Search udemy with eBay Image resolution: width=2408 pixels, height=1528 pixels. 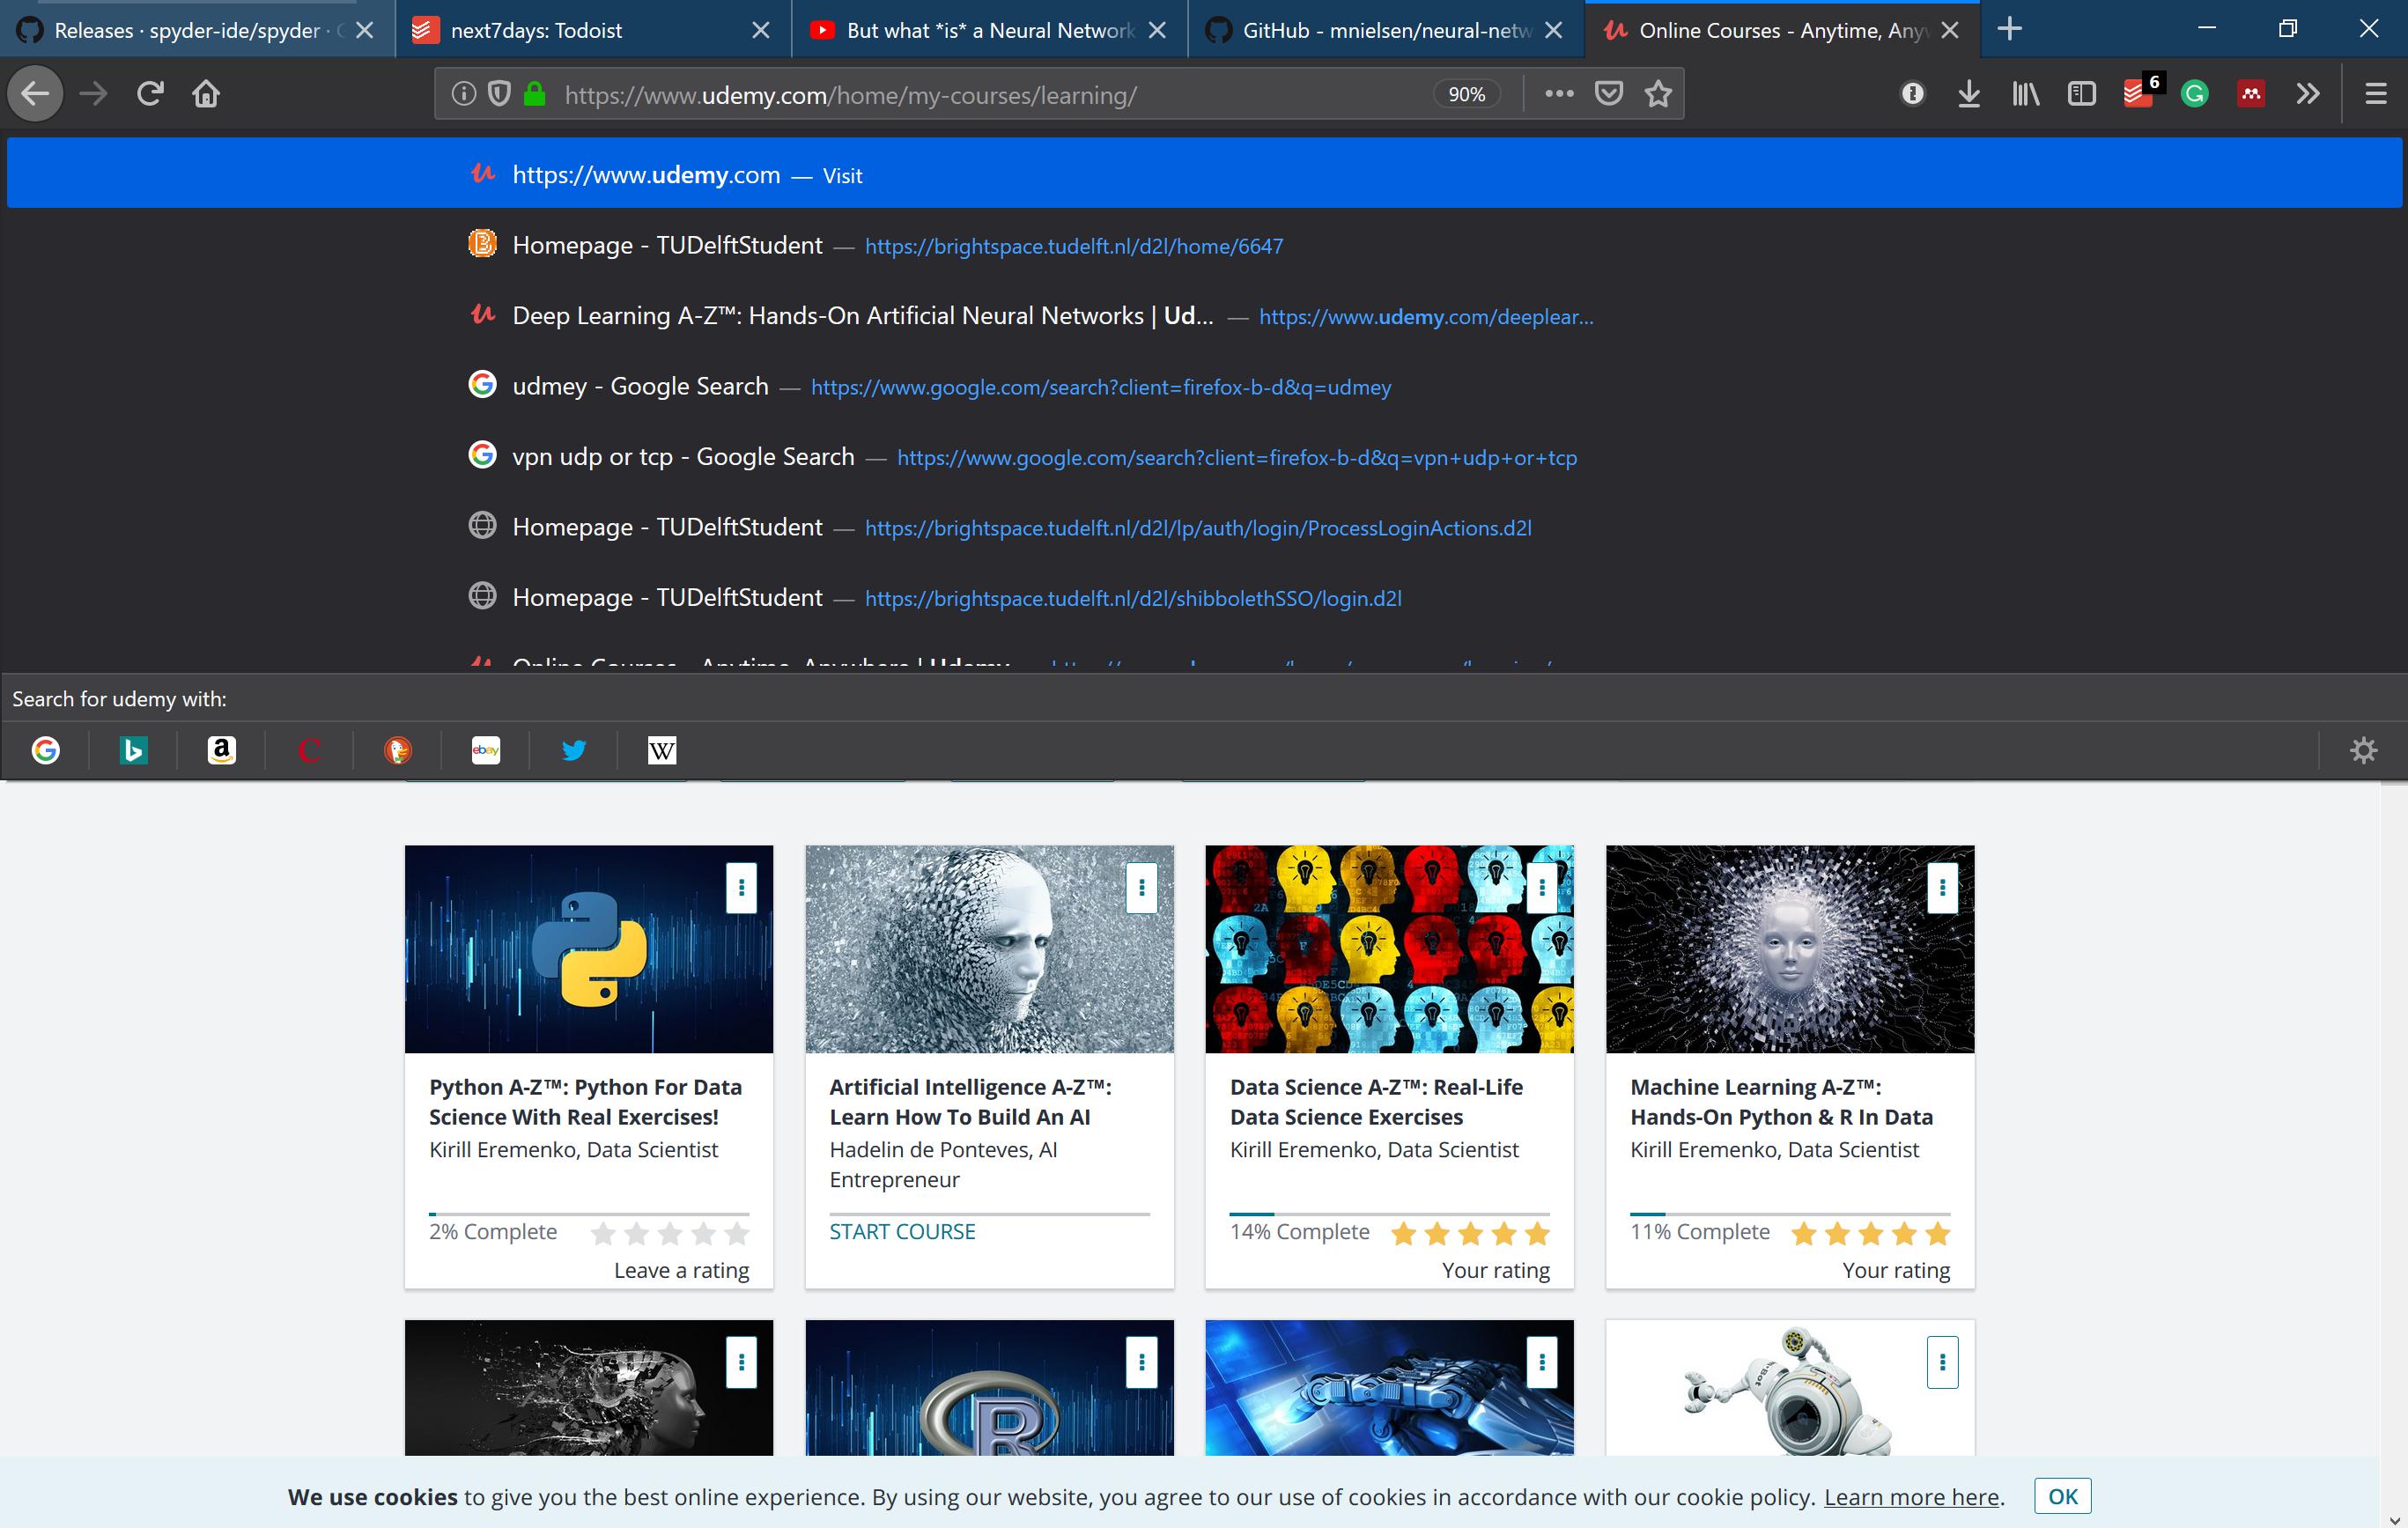[x=486, y=750]
